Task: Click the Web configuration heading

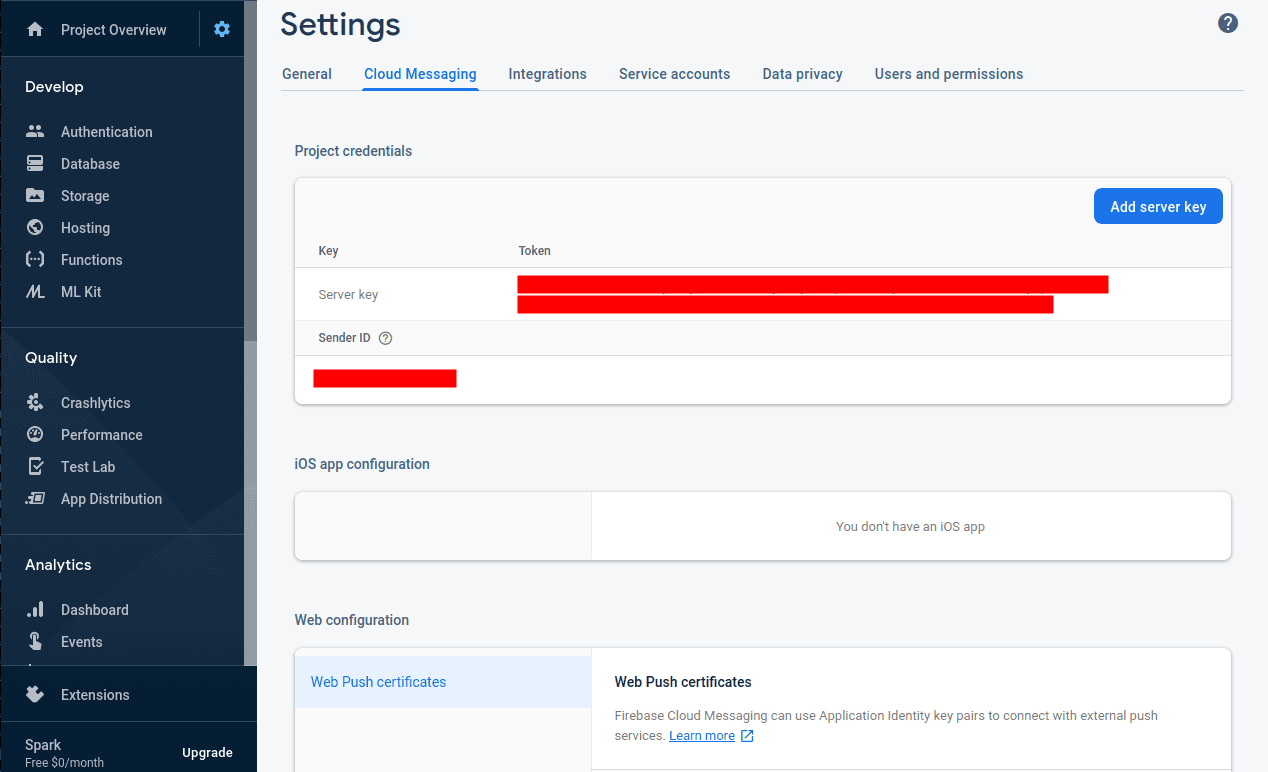Action: pyautogui.click(x=352, y=620)
